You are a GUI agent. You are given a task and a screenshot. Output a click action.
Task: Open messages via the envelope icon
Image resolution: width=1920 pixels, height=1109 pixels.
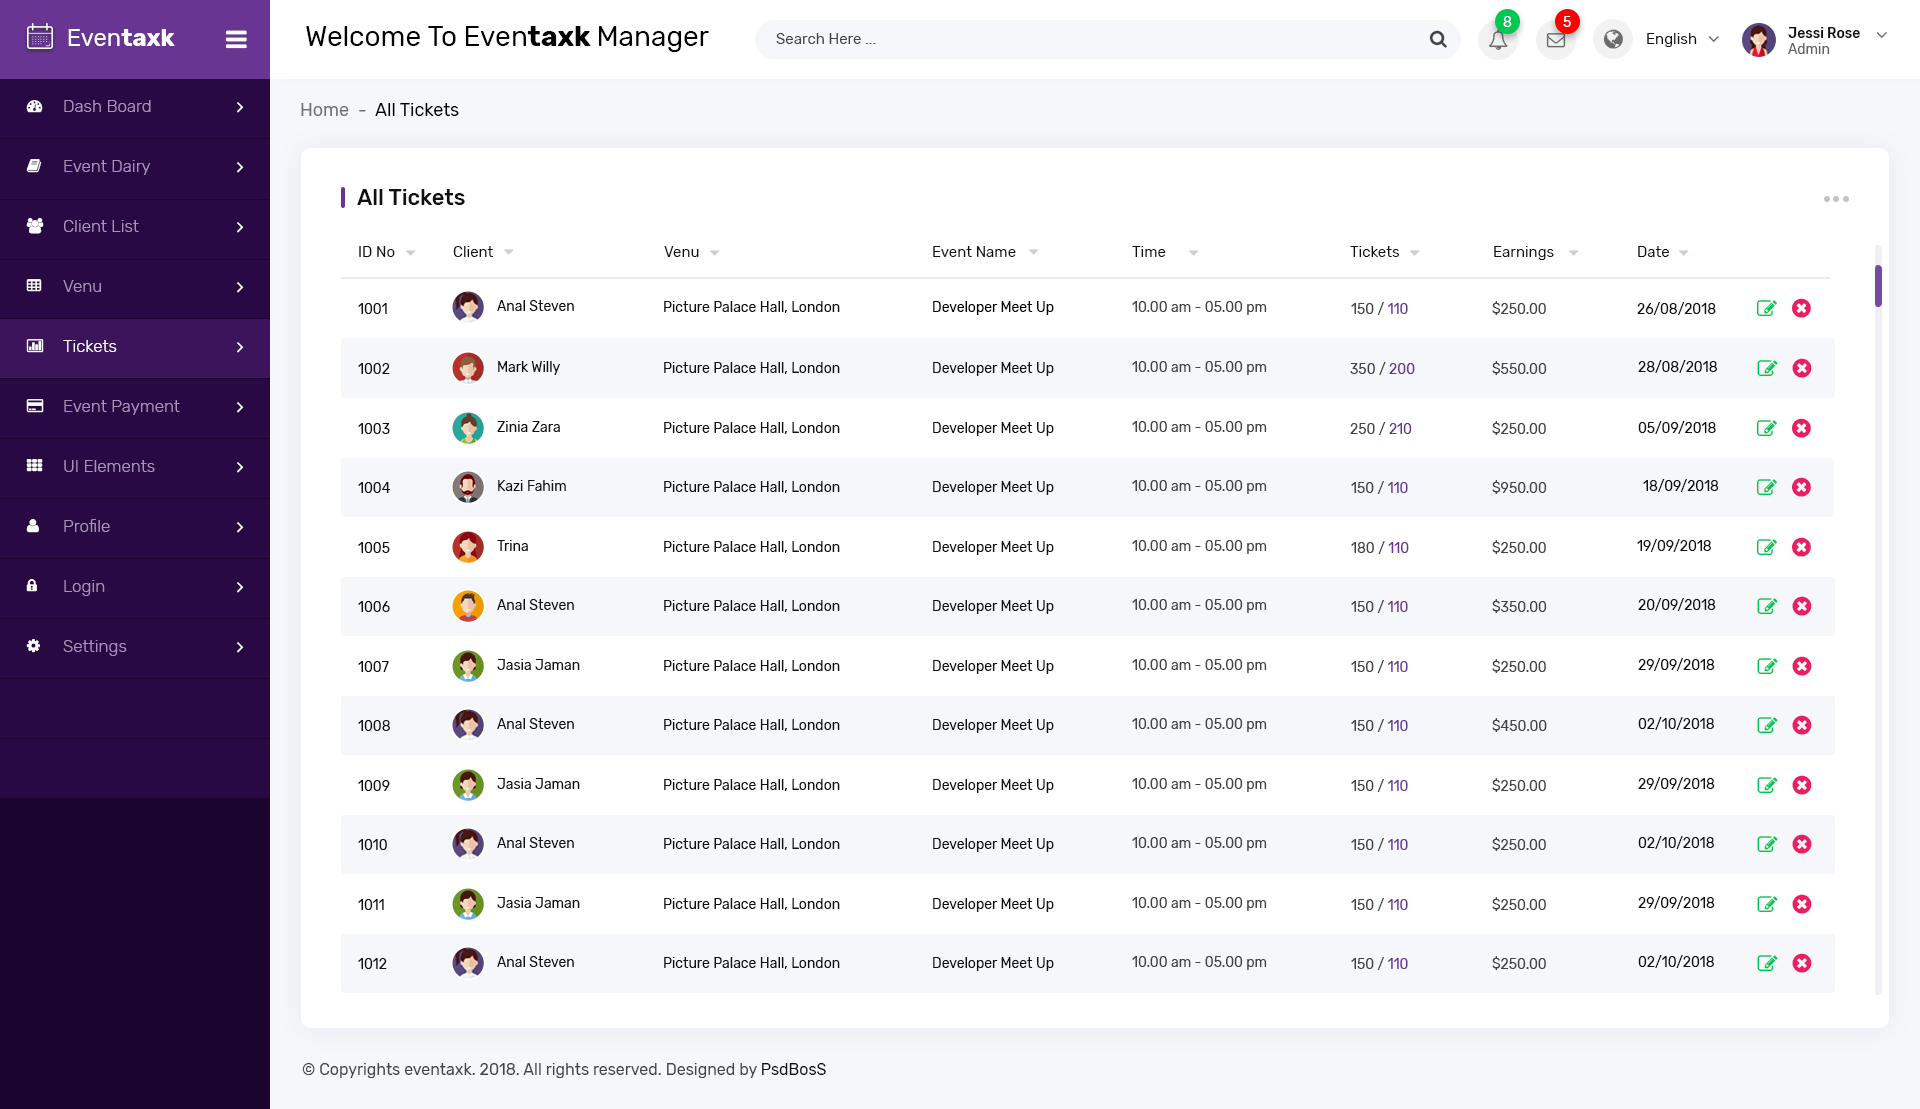[x=1555, y=39]
